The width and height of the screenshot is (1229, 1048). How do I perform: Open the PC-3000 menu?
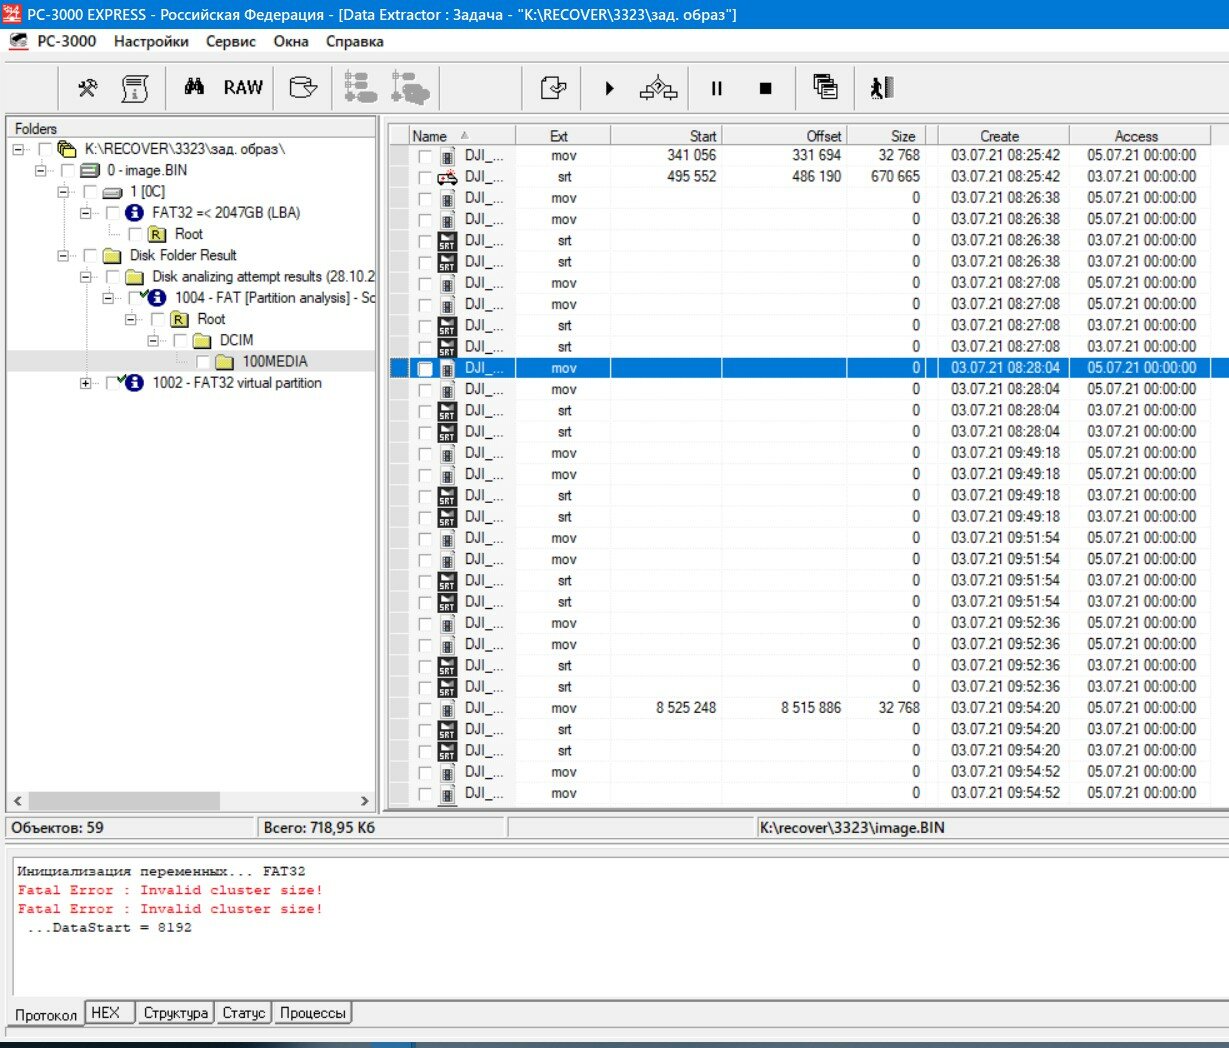pos(67,41)
